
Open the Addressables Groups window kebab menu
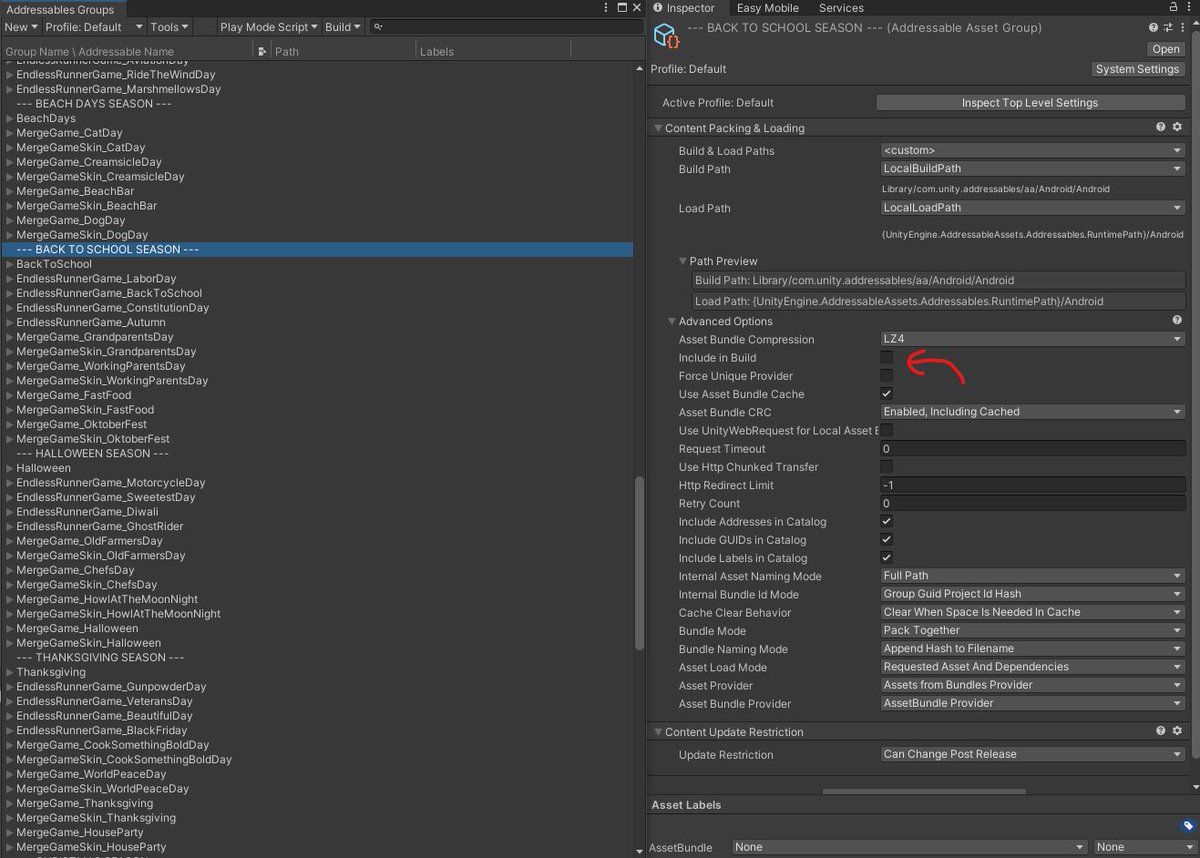pos(608,8)
